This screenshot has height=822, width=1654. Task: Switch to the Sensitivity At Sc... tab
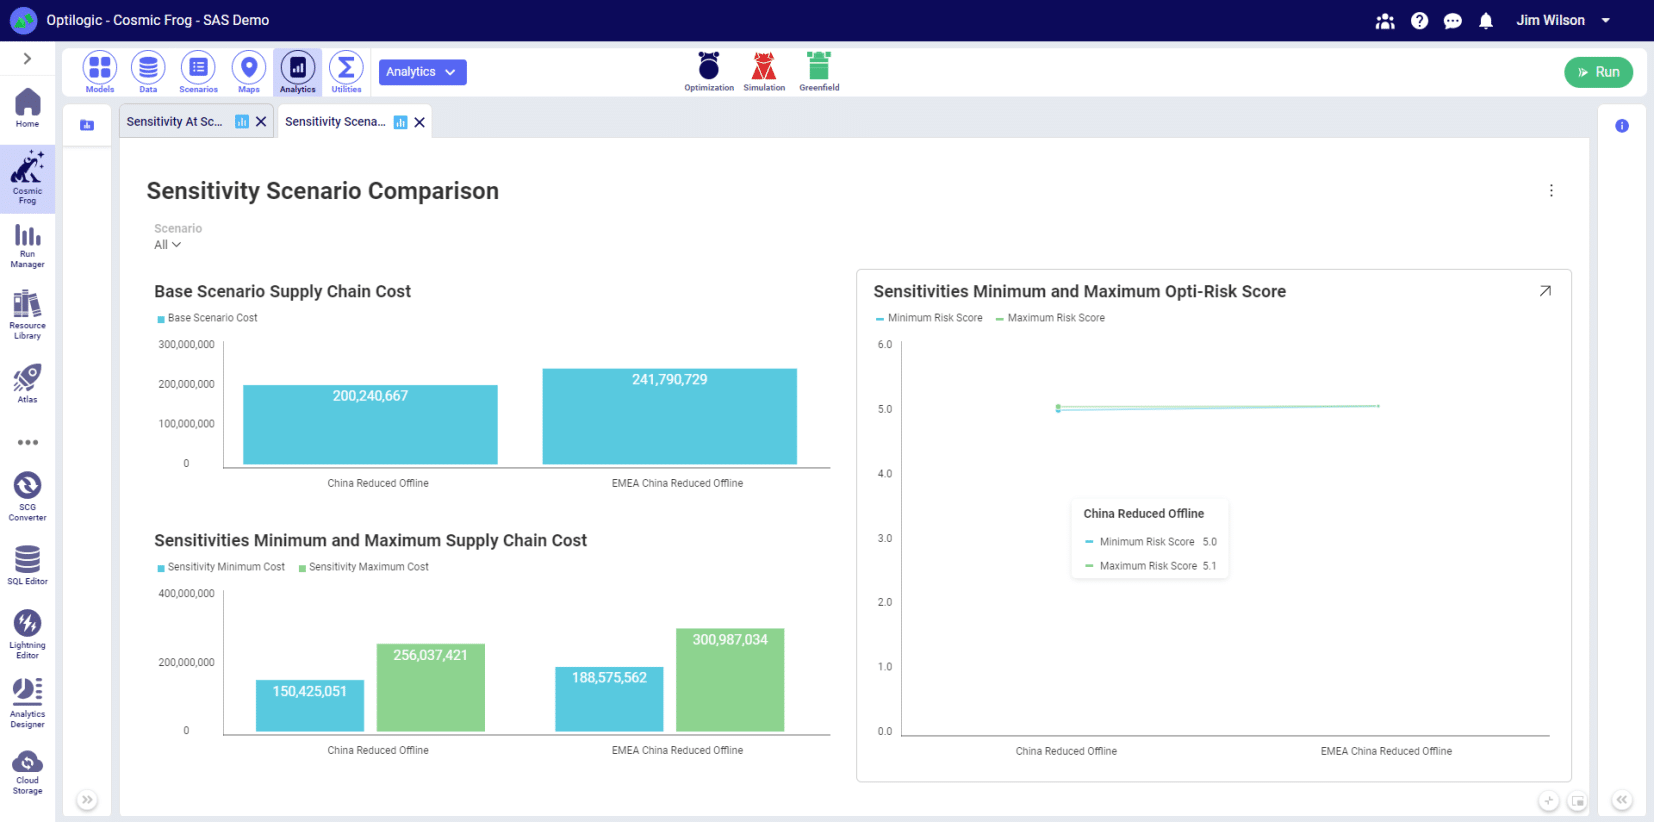175,122
